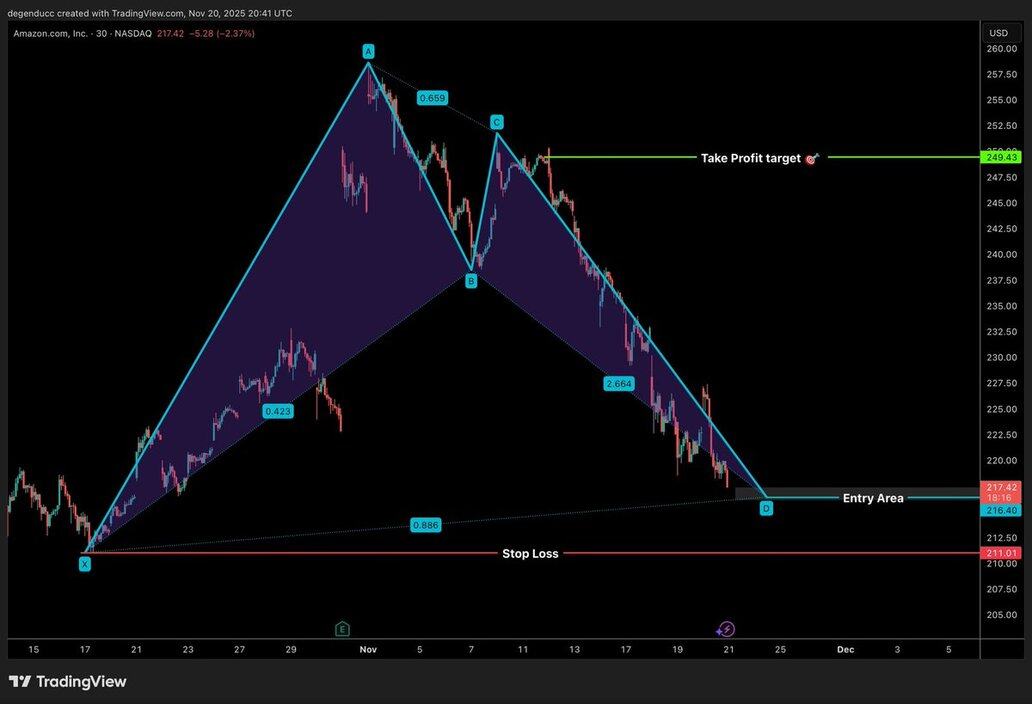
Task: Select the 'A' pattern point label
Action: pos(368,51)
